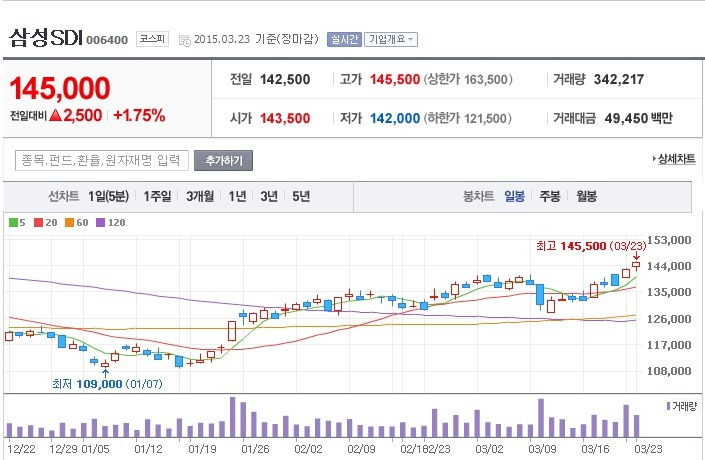Click the 고가 value 145,500 in summary
The image size is (705, 460).
coord(395,80)
